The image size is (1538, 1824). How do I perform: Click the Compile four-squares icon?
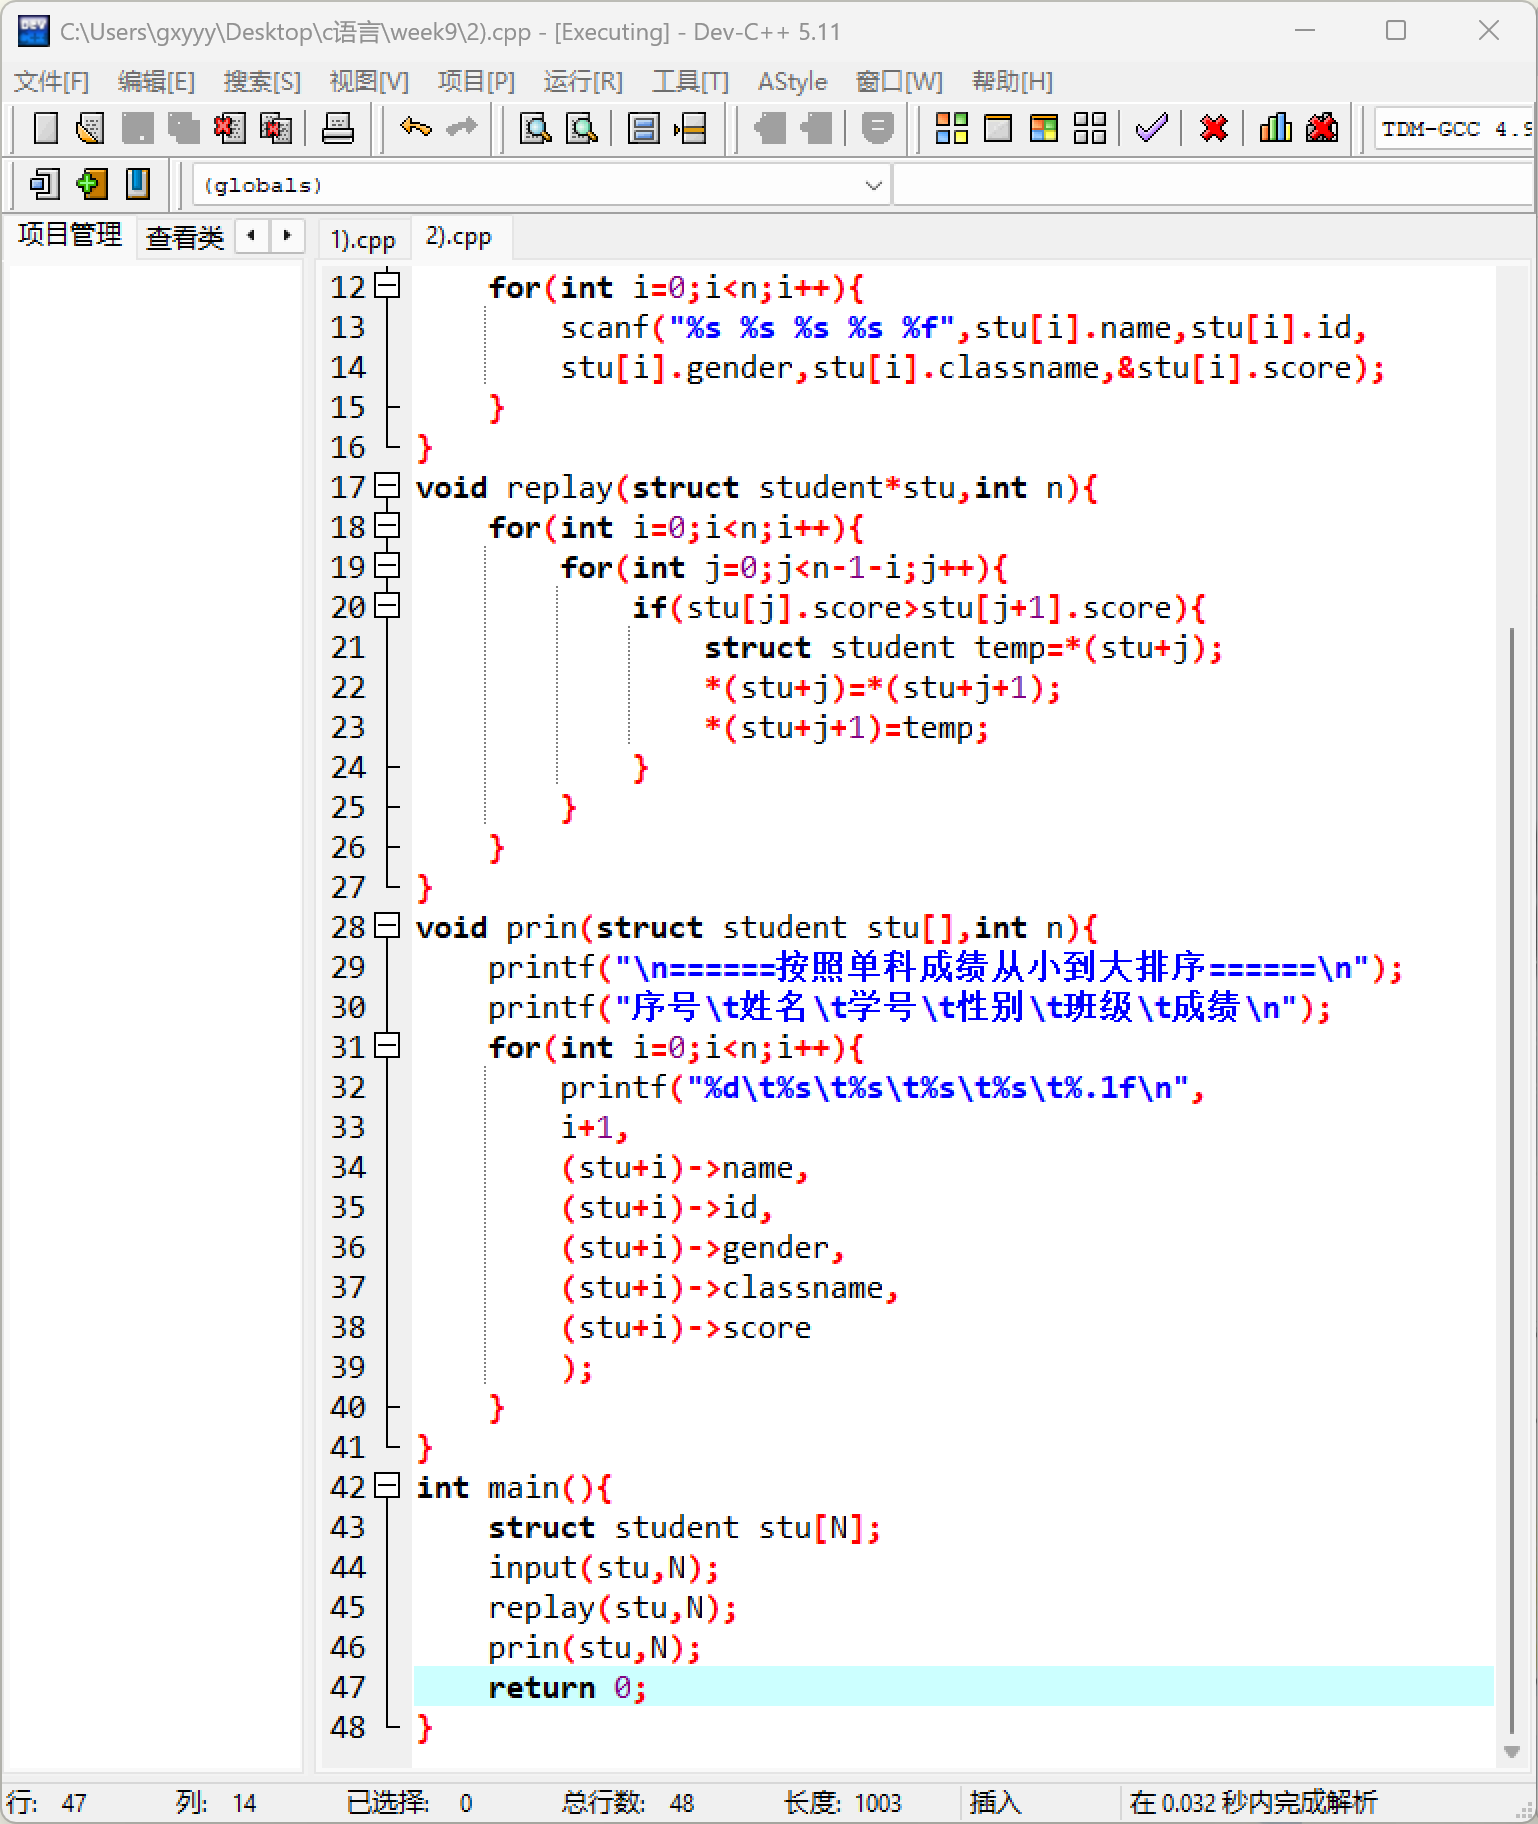[951, 128]
